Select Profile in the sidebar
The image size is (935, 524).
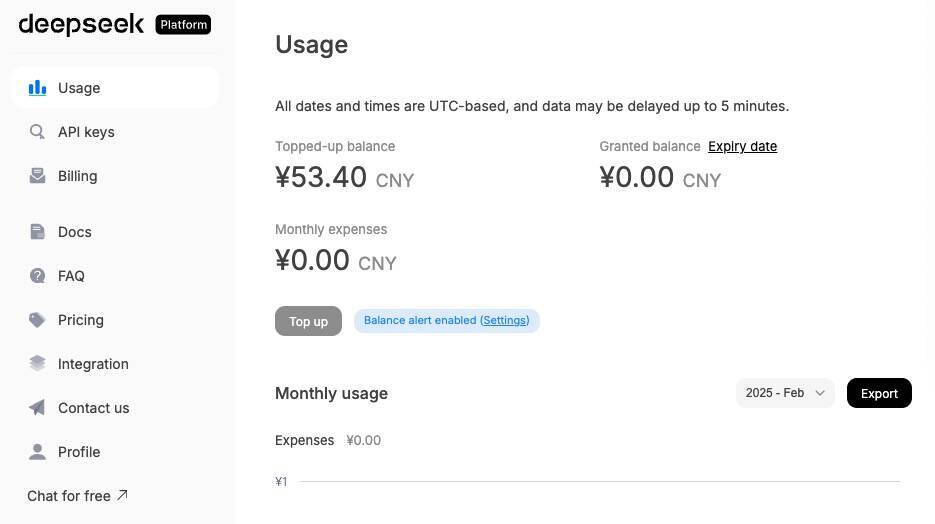pos(79,452)
